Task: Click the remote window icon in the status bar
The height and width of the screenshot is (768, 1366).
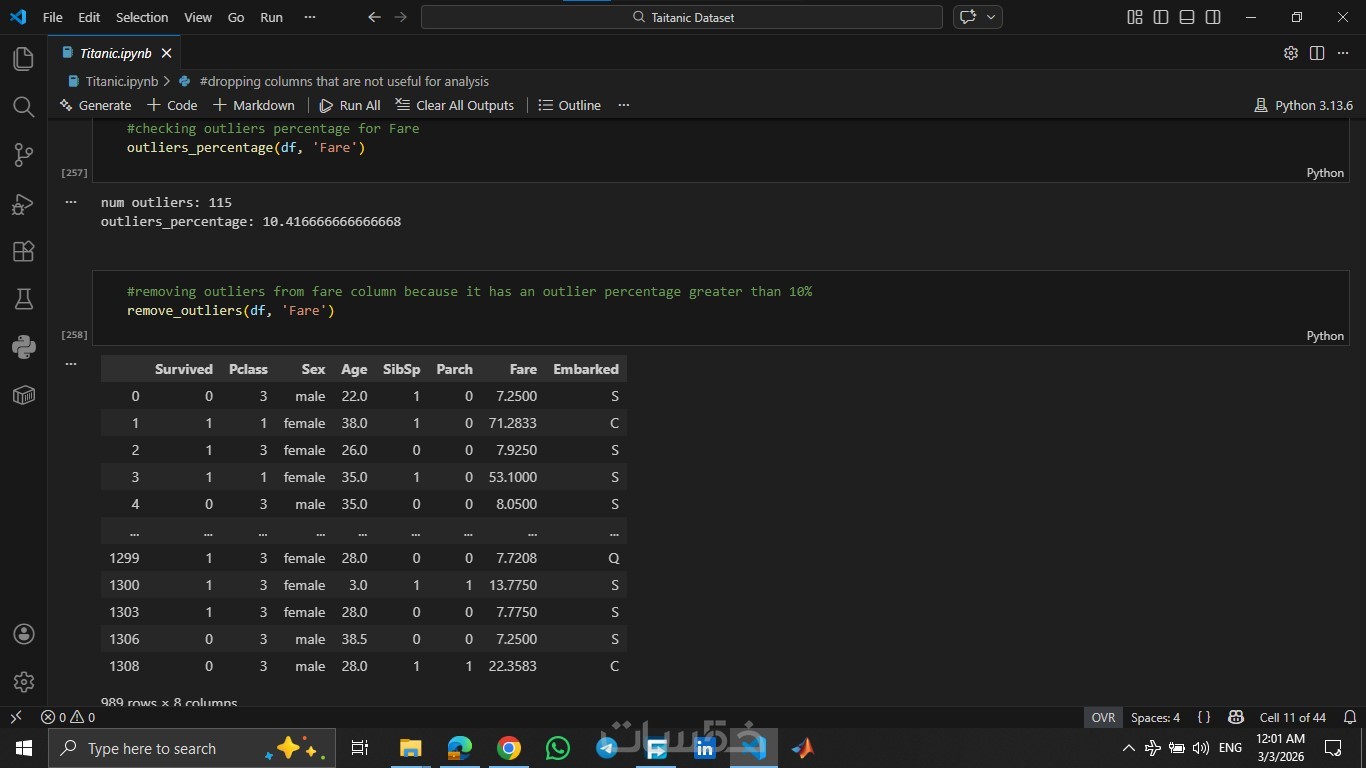Action: tap(15, 717)
